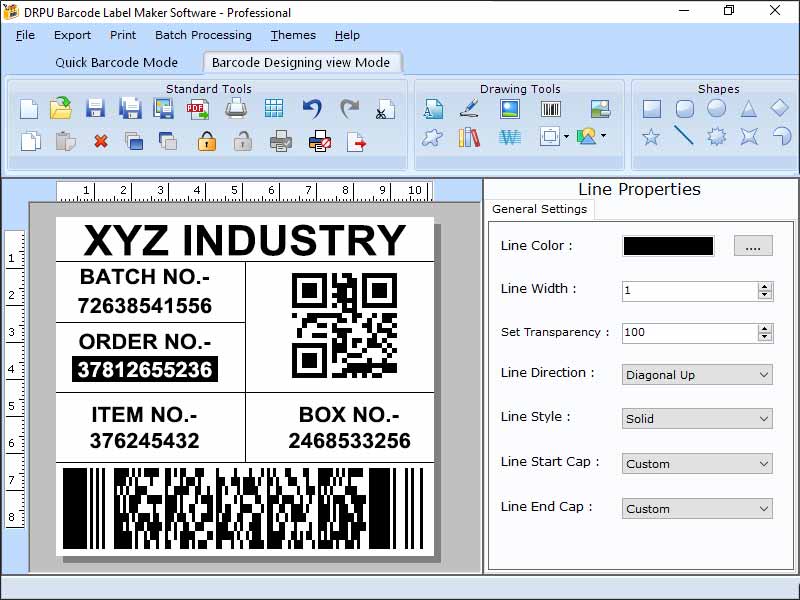This screenshot has height=600, width=800.
Task: Select the PDF417 barcode at label bottom
Action: 243,508
